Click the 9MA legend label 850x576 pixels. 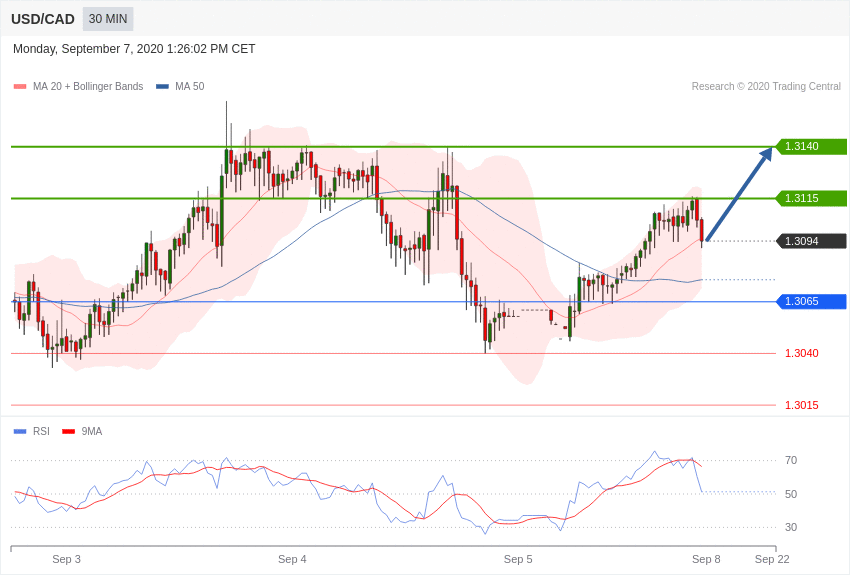coord(92,431)
